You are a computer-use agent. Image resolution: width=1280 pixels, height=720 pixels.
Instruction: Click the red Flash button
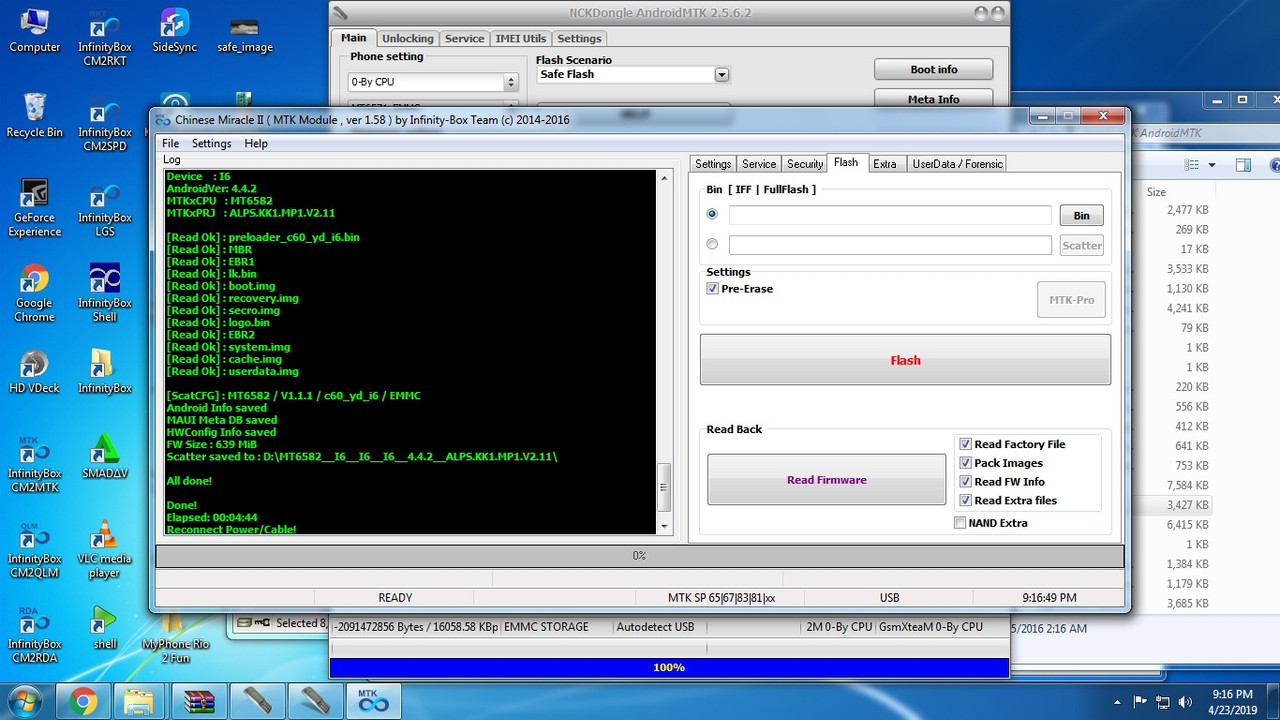[905, 360]
